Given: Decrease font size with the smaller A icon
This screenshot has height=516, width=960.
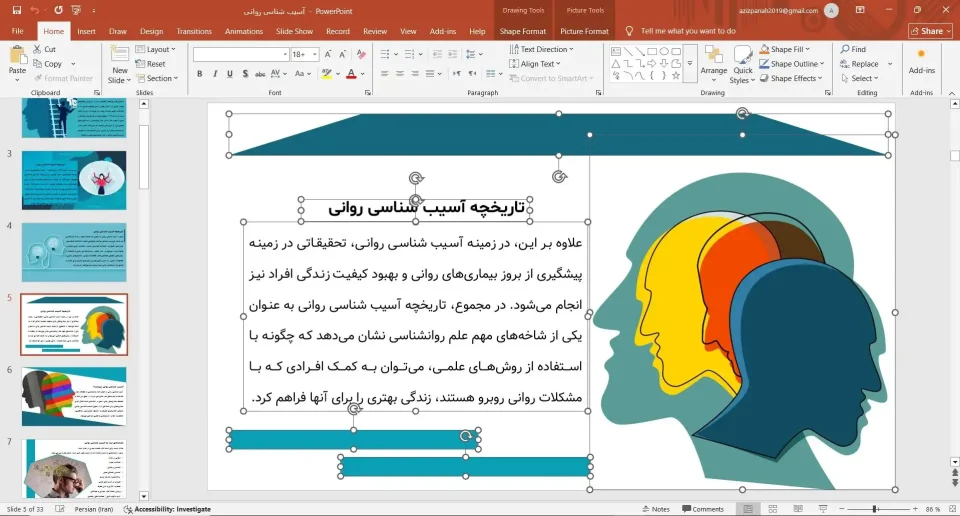Looking at the screenshot, I should (x=343, y=54).
